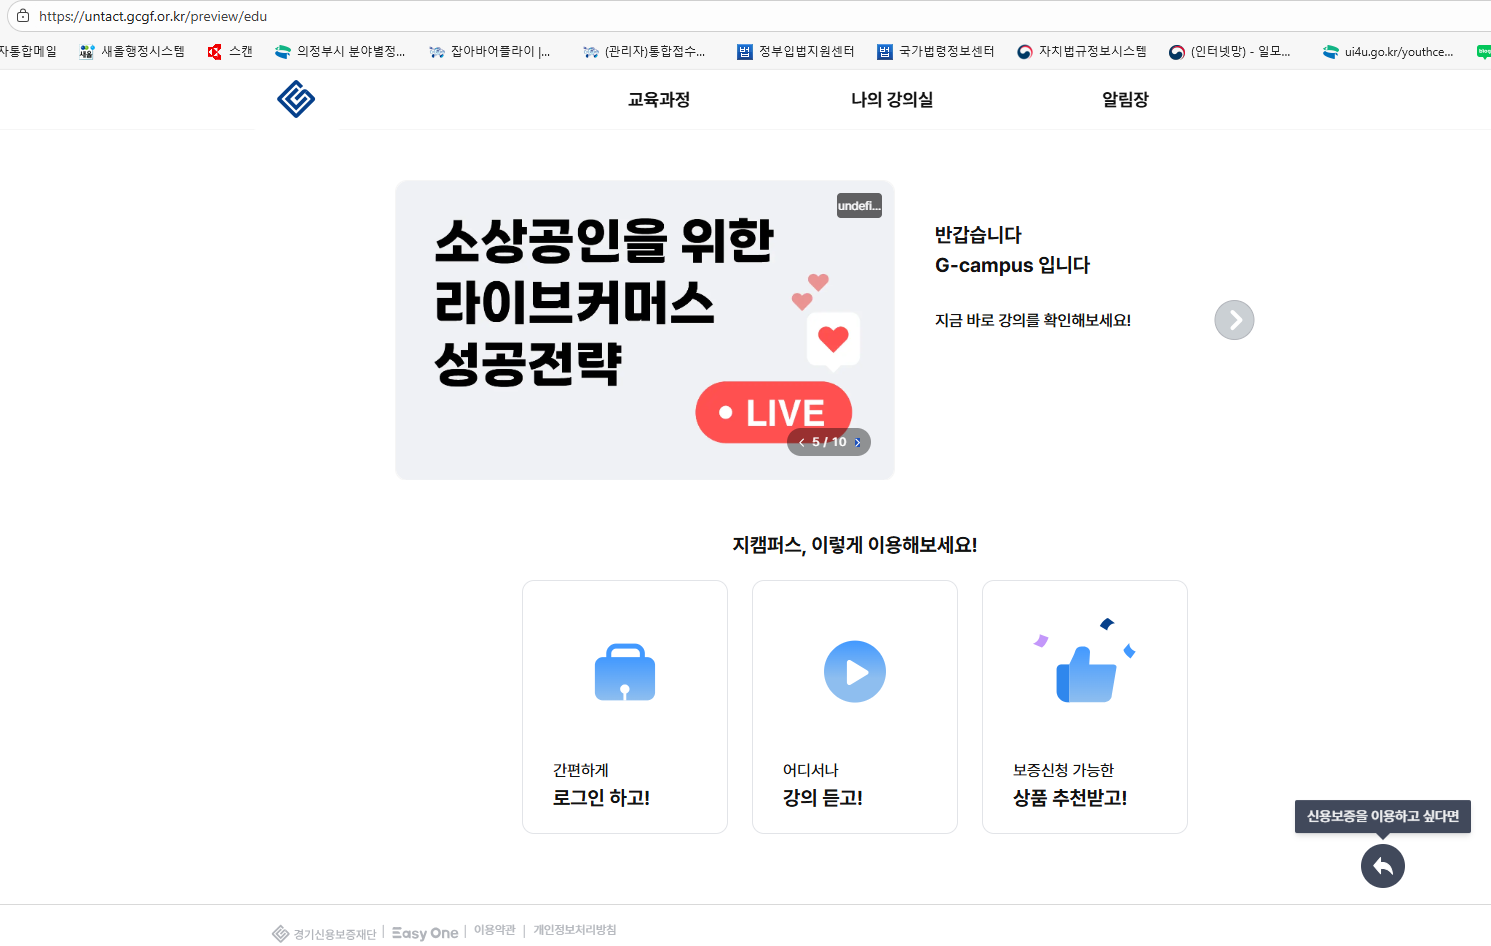Click the site security lock icon in address bar
Viewport: 1491px width, 946px height.
(23, 16)
